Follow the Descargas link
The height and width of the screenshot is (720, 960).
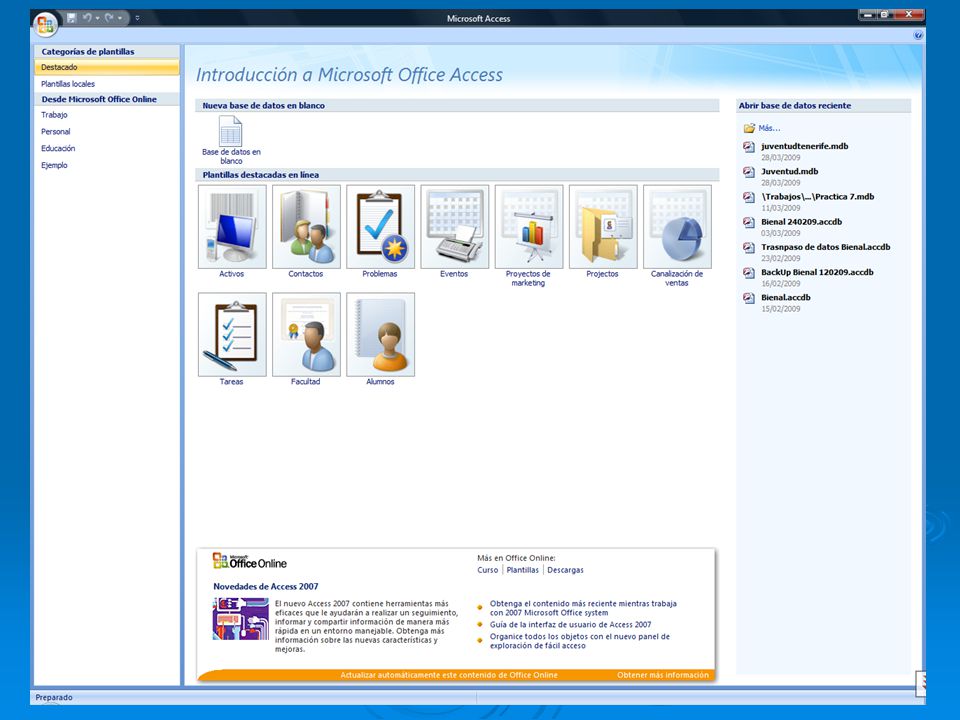pos(565,570)
